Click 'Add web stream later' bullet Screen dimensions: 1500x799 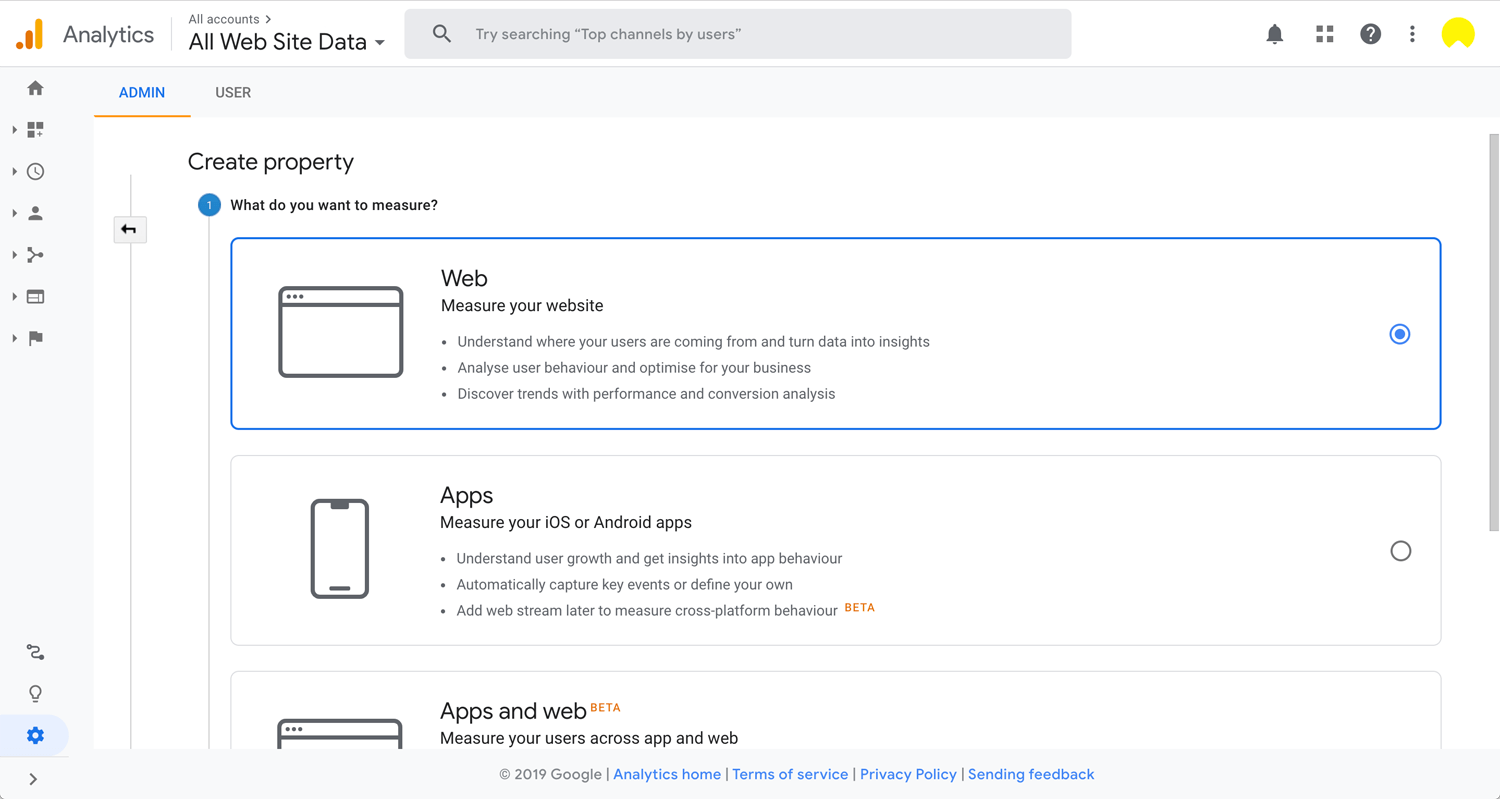pos(647,610)
